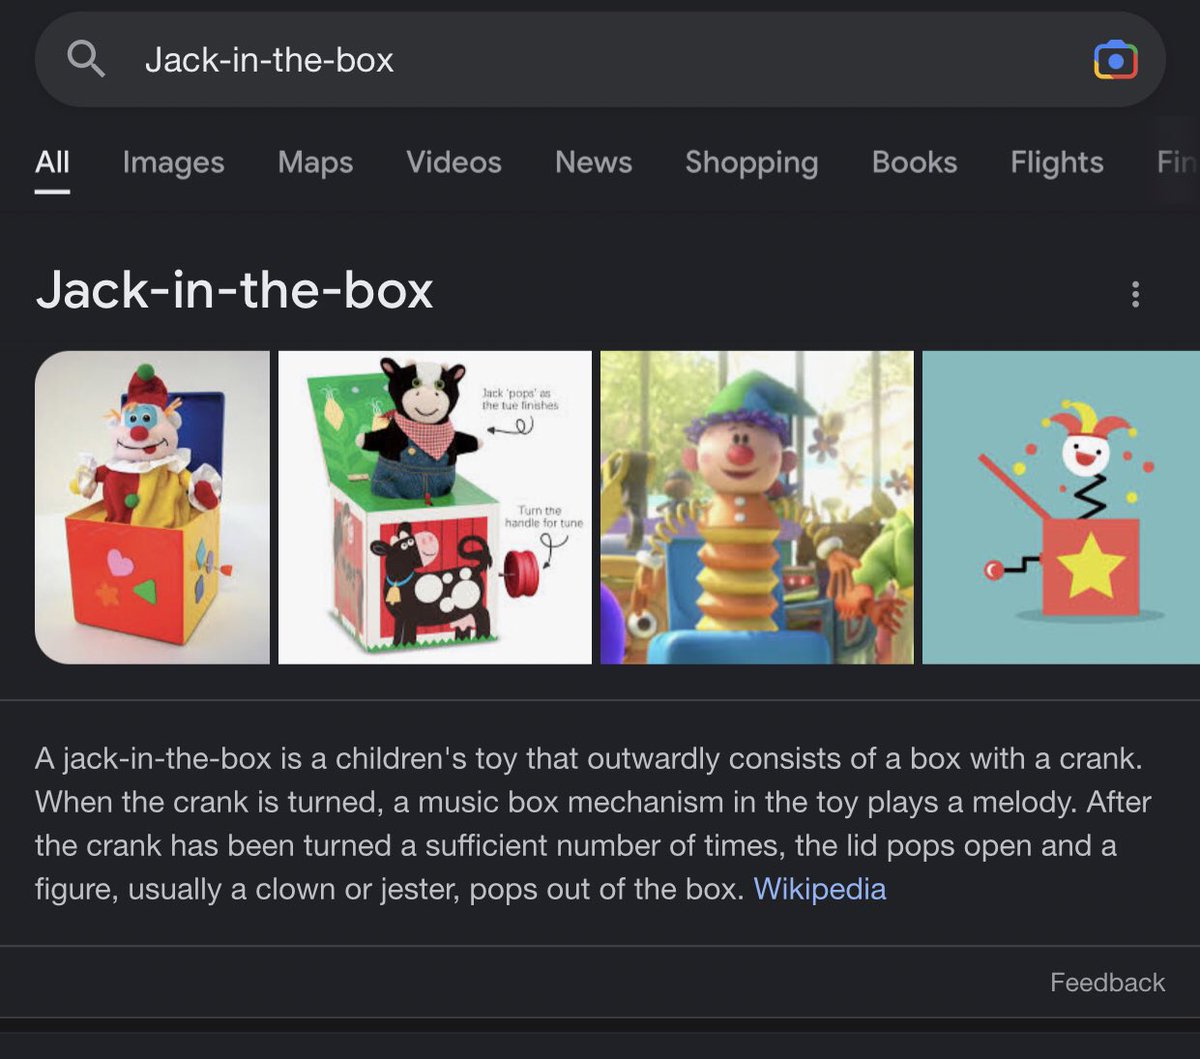Click the jack-in-the-box description paragraph
The width and height of the screenshot is (1200, 1059).
593,824
